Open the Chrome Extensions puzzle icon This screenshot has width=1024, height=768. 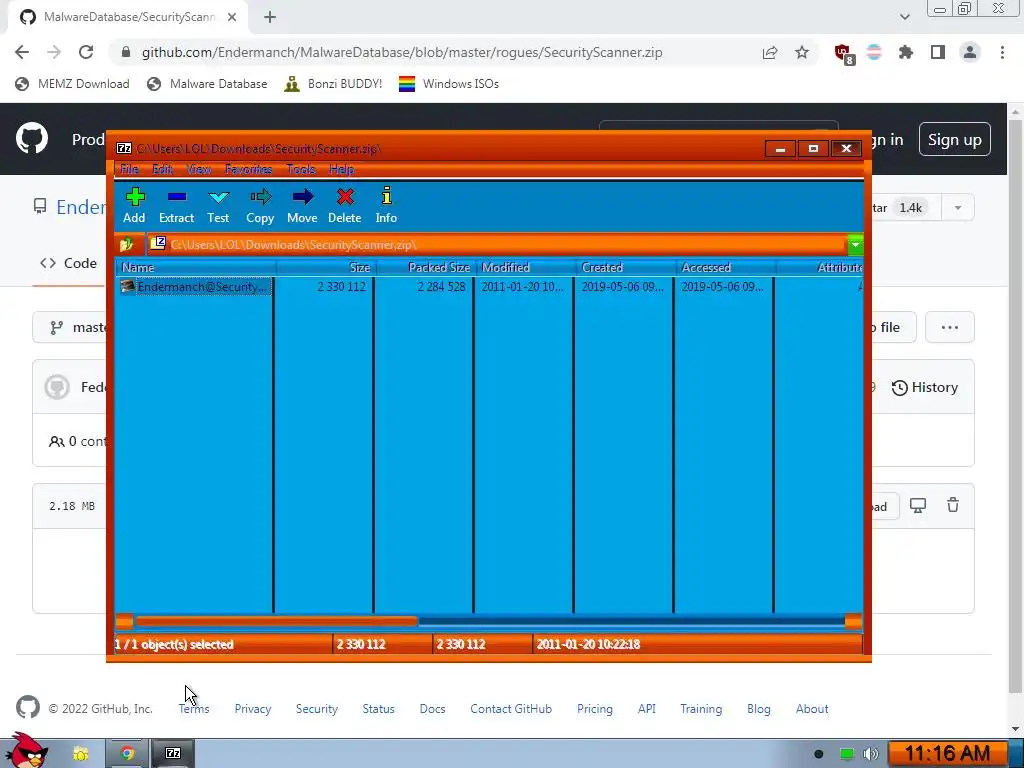[906, 52]
